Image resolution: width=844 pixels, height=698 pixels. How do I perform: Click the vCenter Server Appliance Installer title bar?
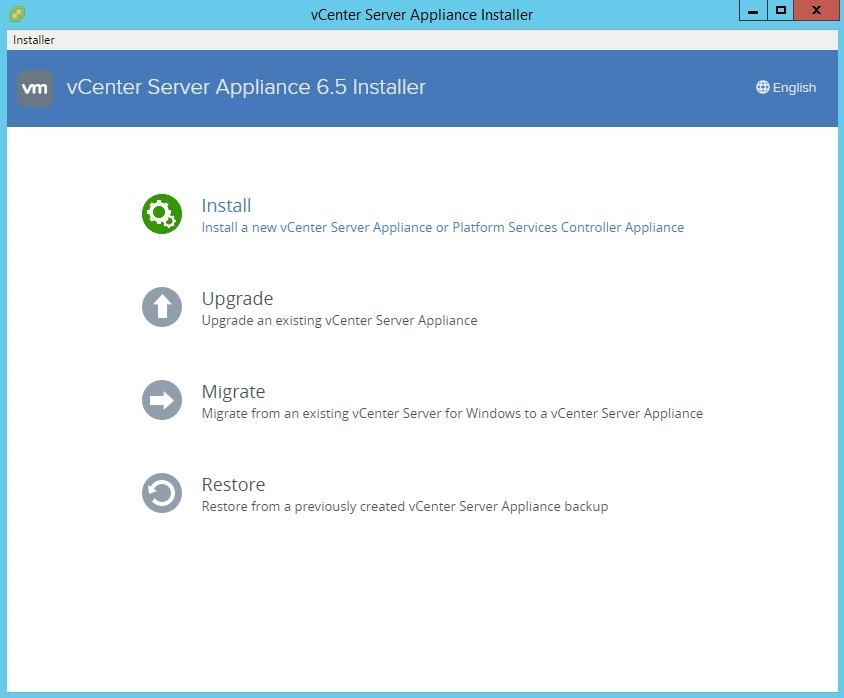(x=422, y=14)
